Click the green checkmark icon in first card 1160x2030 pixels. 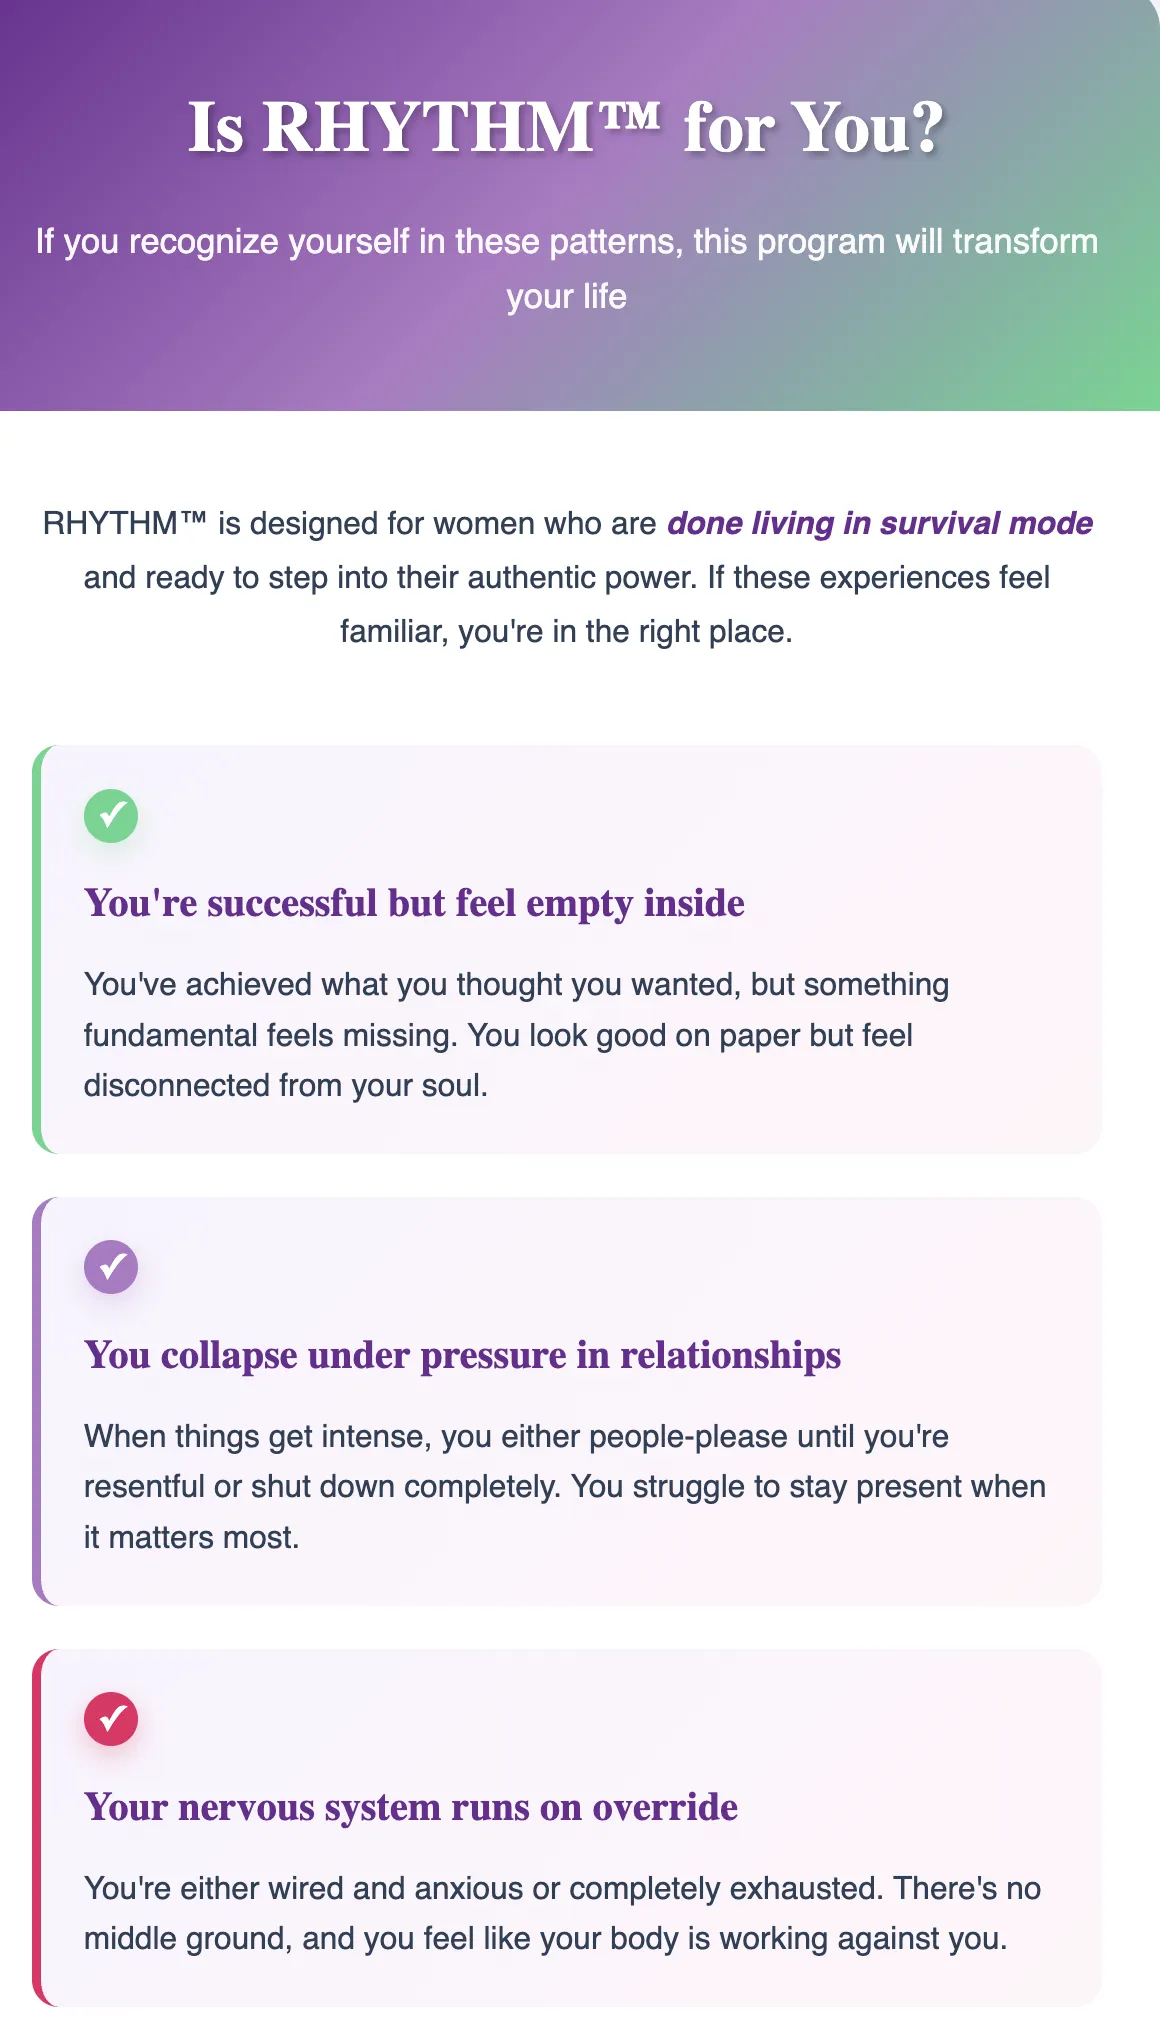click(111, 816)
